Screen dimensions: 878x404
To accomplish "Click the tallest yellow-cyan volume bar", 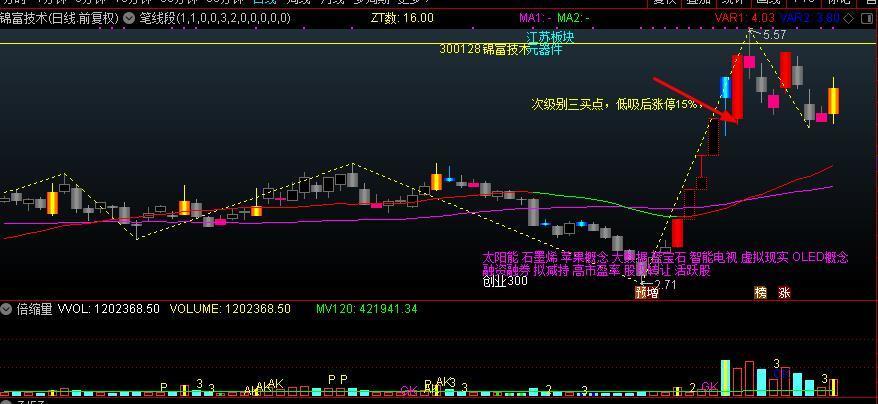I will (725, 378).
